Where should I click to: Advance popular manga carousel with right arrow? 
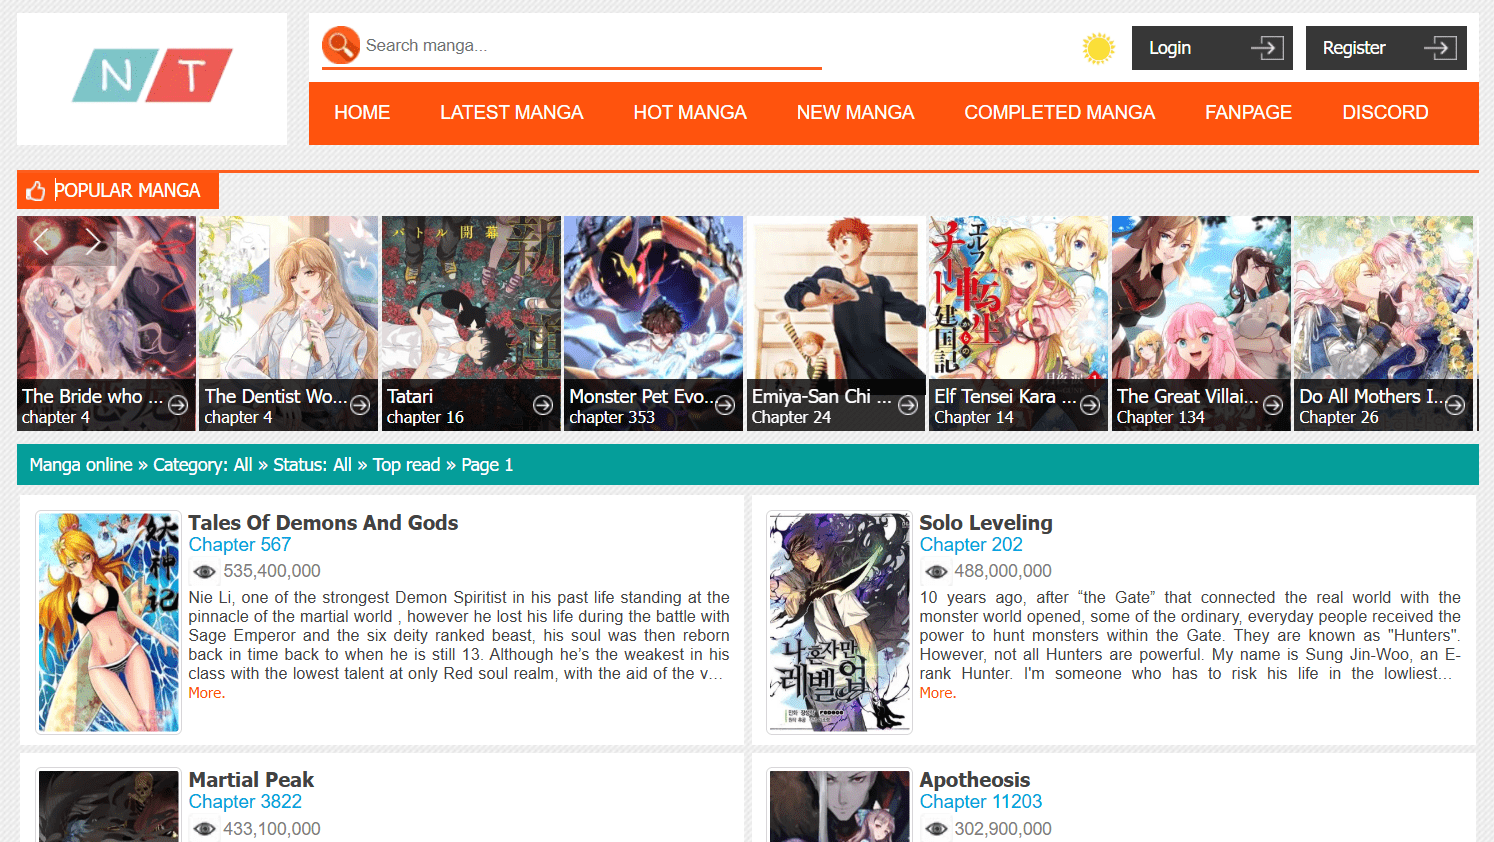93,241
